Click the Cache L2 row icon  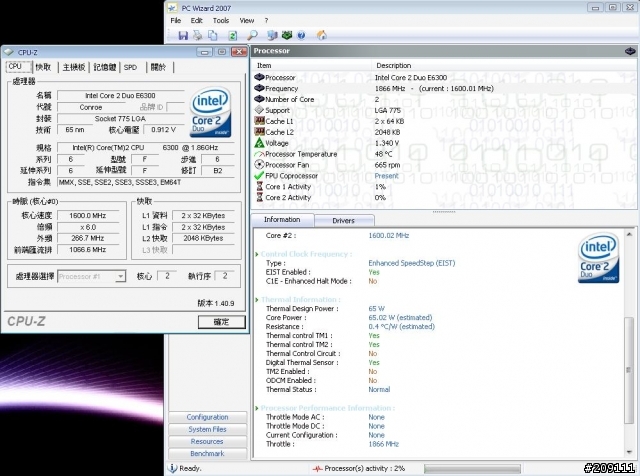[x=259, y=132]
